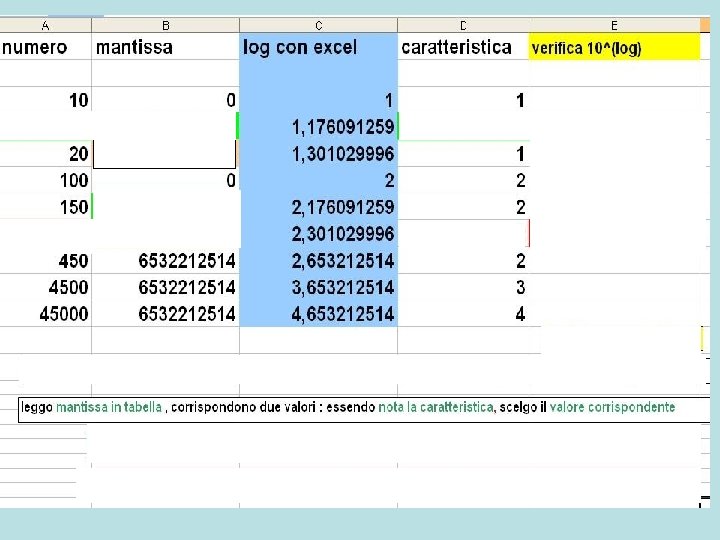Select the numero cell containing 150
This screenshot has width=720, height=540.
click(x=45, y=207)
